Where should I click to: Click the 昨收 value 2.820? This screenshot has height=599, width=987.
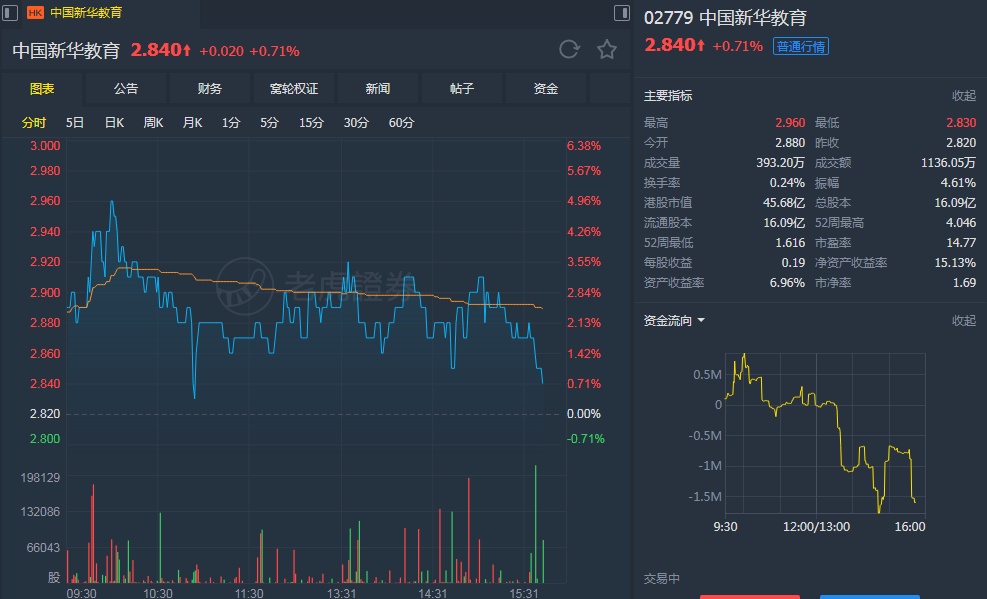point(961,143)
